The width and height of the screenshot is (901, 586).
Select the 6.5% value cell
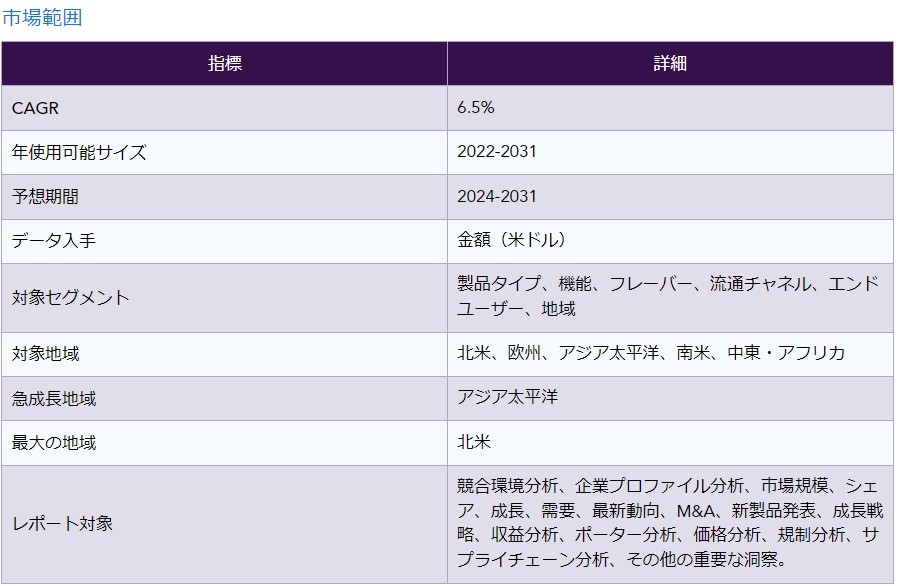670,107
